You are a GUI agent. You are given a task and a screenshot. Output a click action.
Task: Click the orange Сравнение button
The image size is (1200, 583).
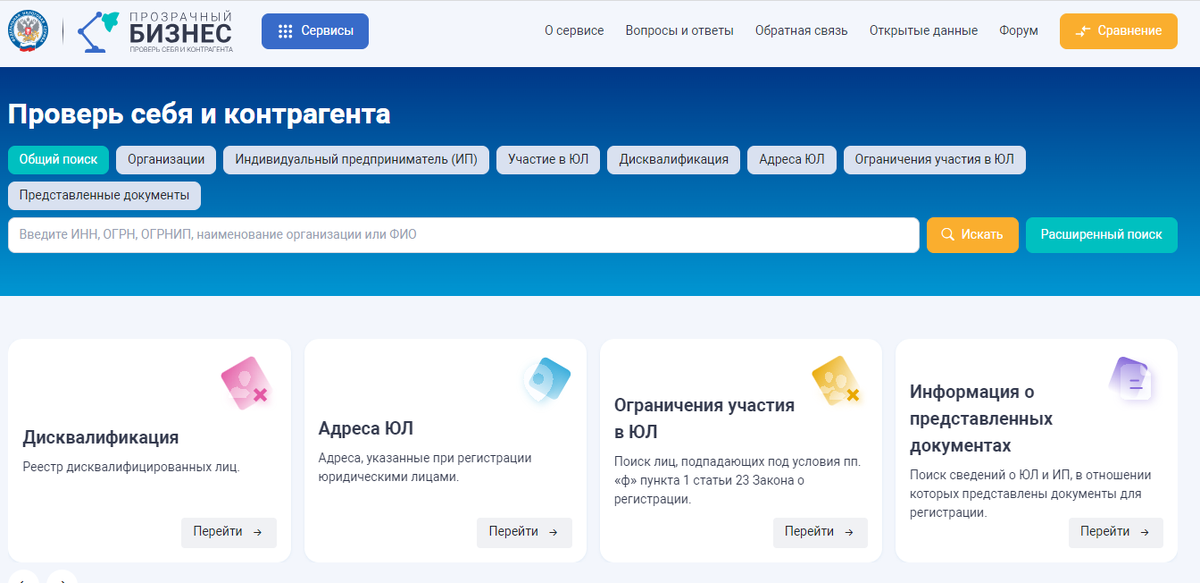[1118, 31]
